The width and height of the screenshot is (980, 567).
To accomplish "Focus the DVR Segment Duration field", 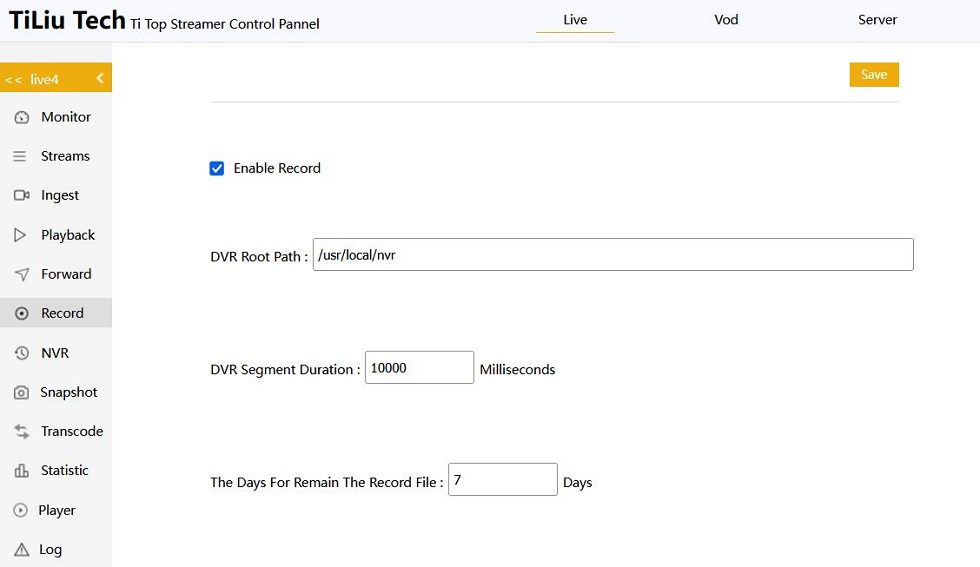I will coord(419,368).
